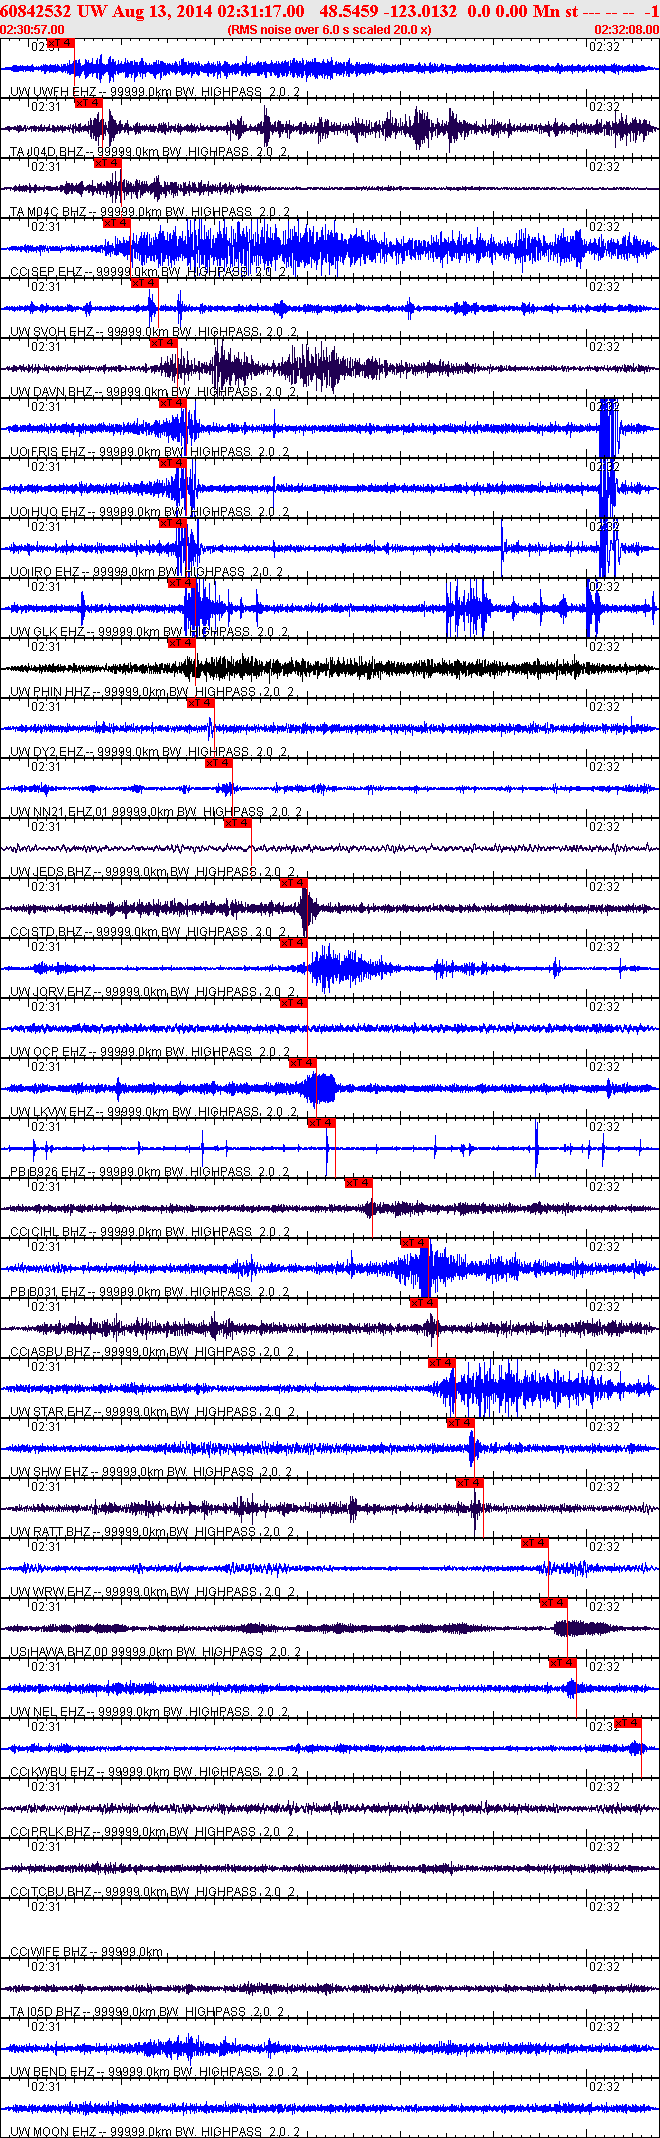This screenshot has height=2138, width=660.
Task: Select the CC CIHL BHZ station label
Action: [x=150, y=1232]
